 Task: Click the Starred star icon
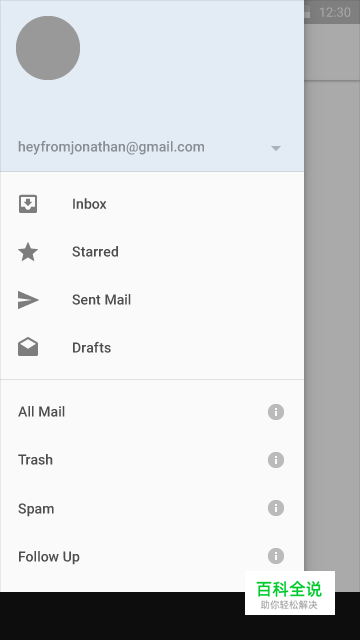pyautogui.click(x=28, y=251)
